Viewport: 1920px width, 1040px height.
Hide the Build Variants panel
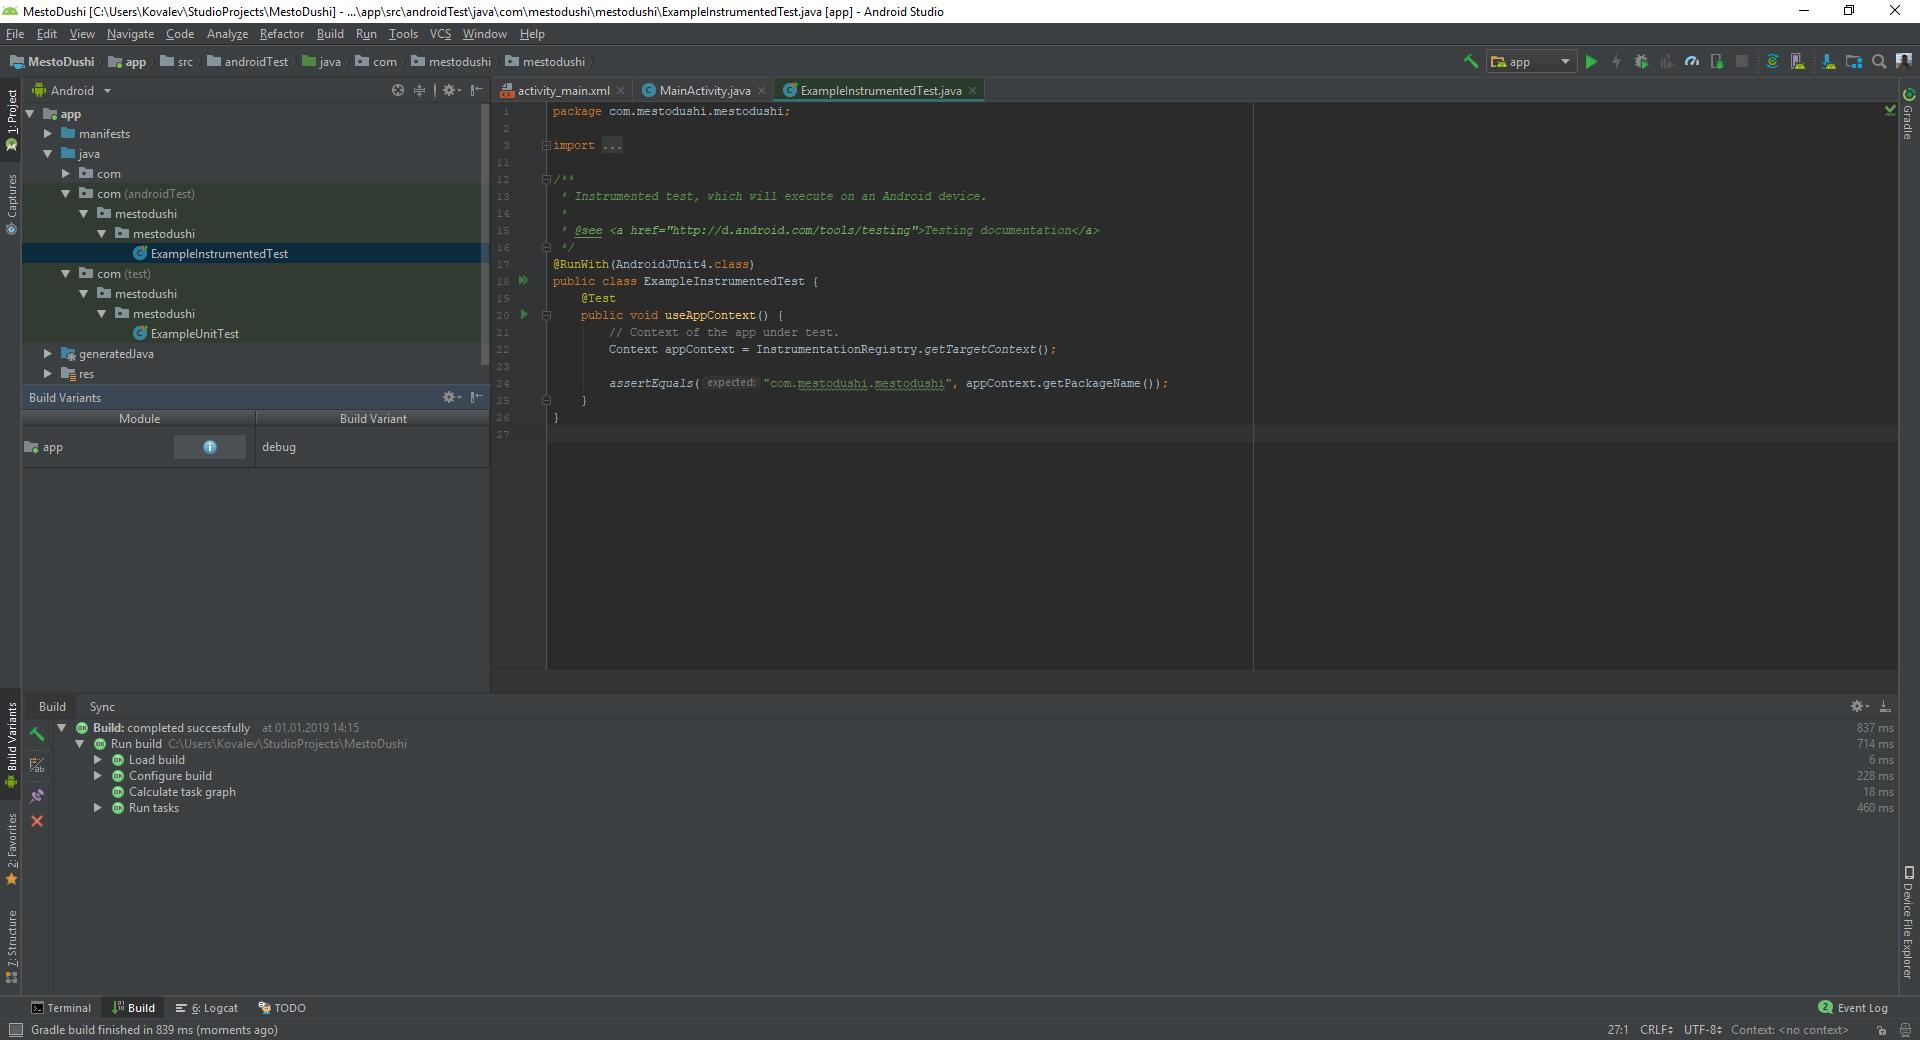(x=477, y=397)
